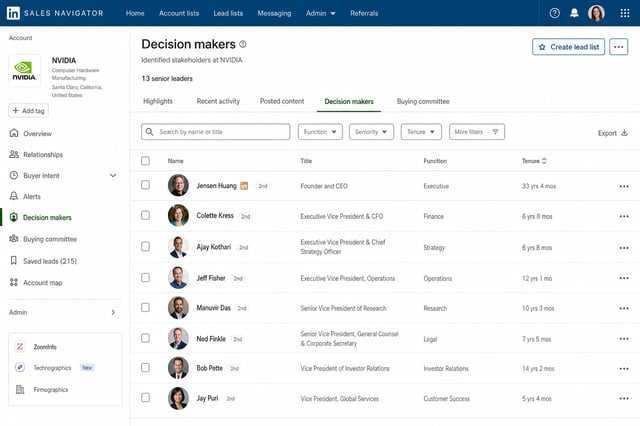Check the box for Bob Pette
The width and height of the screenshot is (640, 426).
tap(145, 368)
